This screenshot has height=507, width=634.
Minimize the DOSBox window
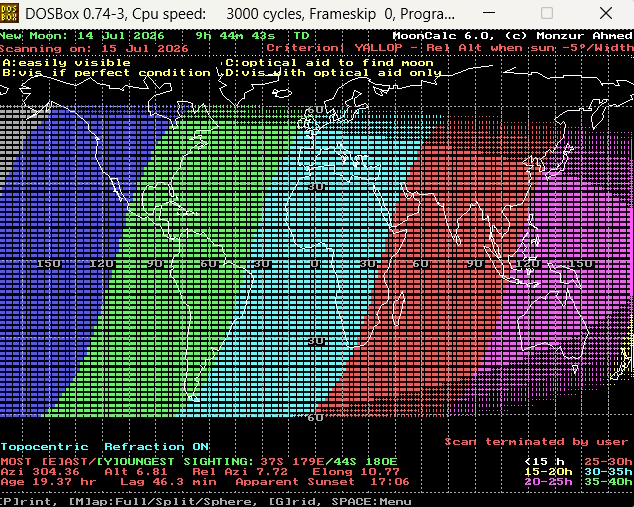489,13
